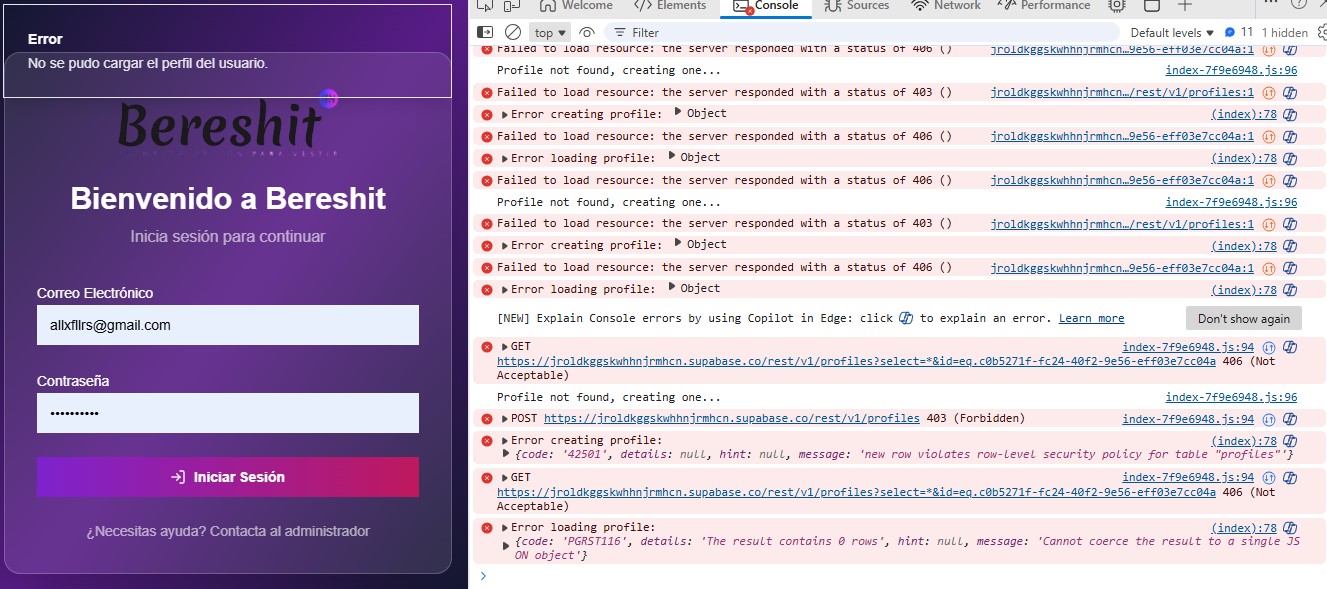This screenshot has width=1327, height=589.
Task: Open (index):78 link on the PGRST116 error
Action: pyautogui.click(x=1244, y=528)
